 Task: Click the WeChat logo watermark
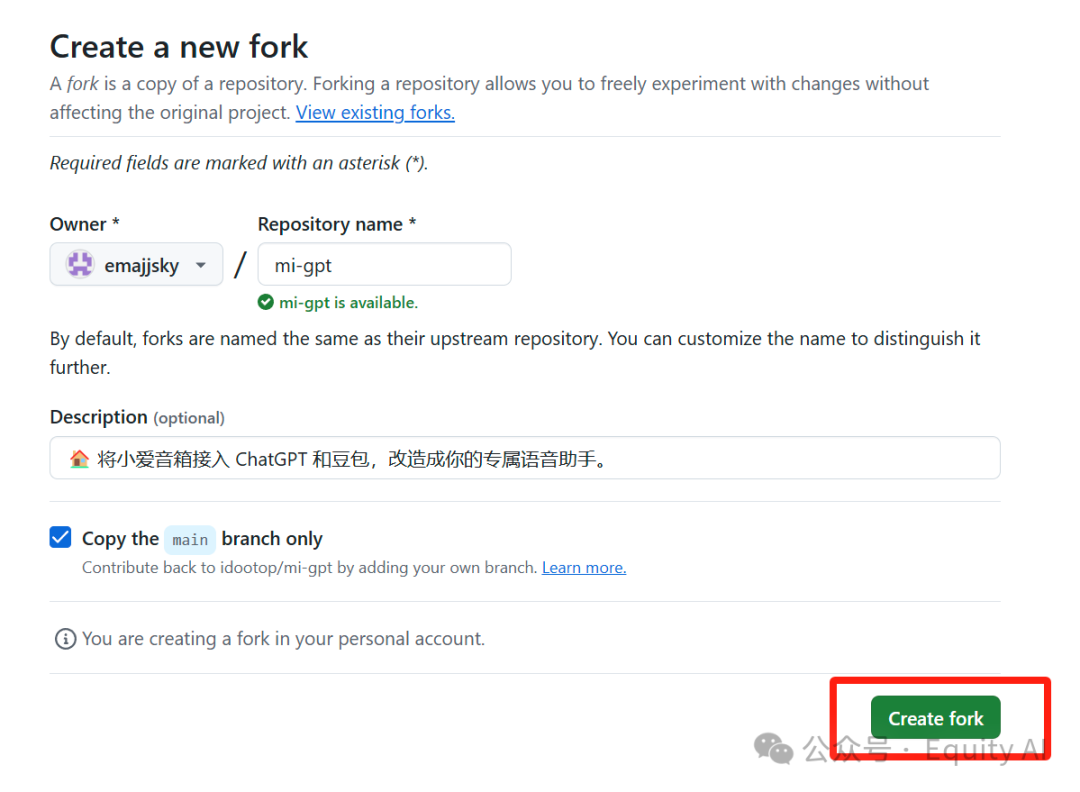(773, 747)
